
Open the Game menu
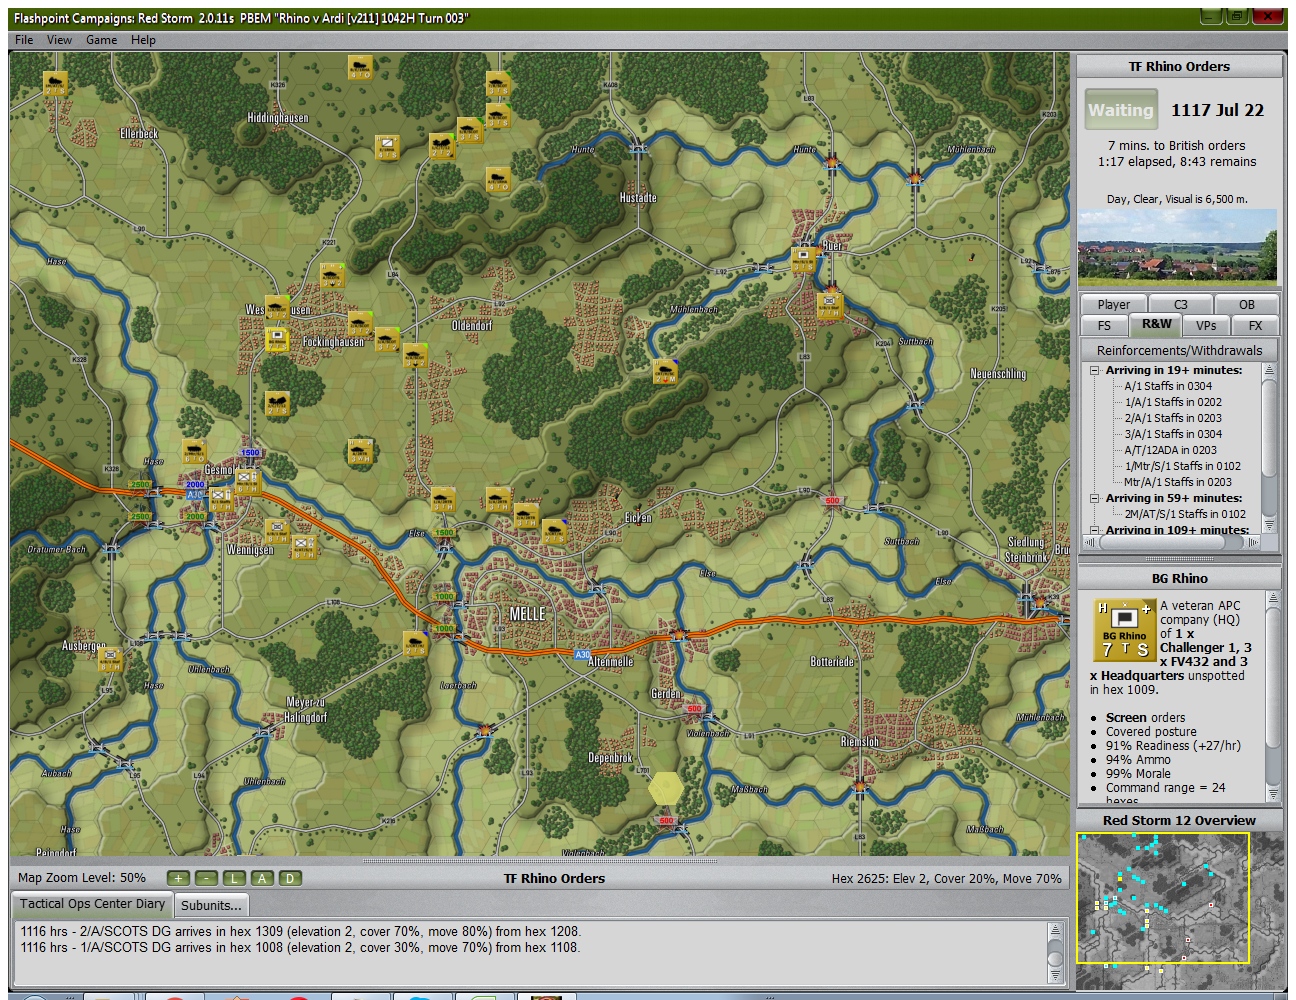[101, 40]
